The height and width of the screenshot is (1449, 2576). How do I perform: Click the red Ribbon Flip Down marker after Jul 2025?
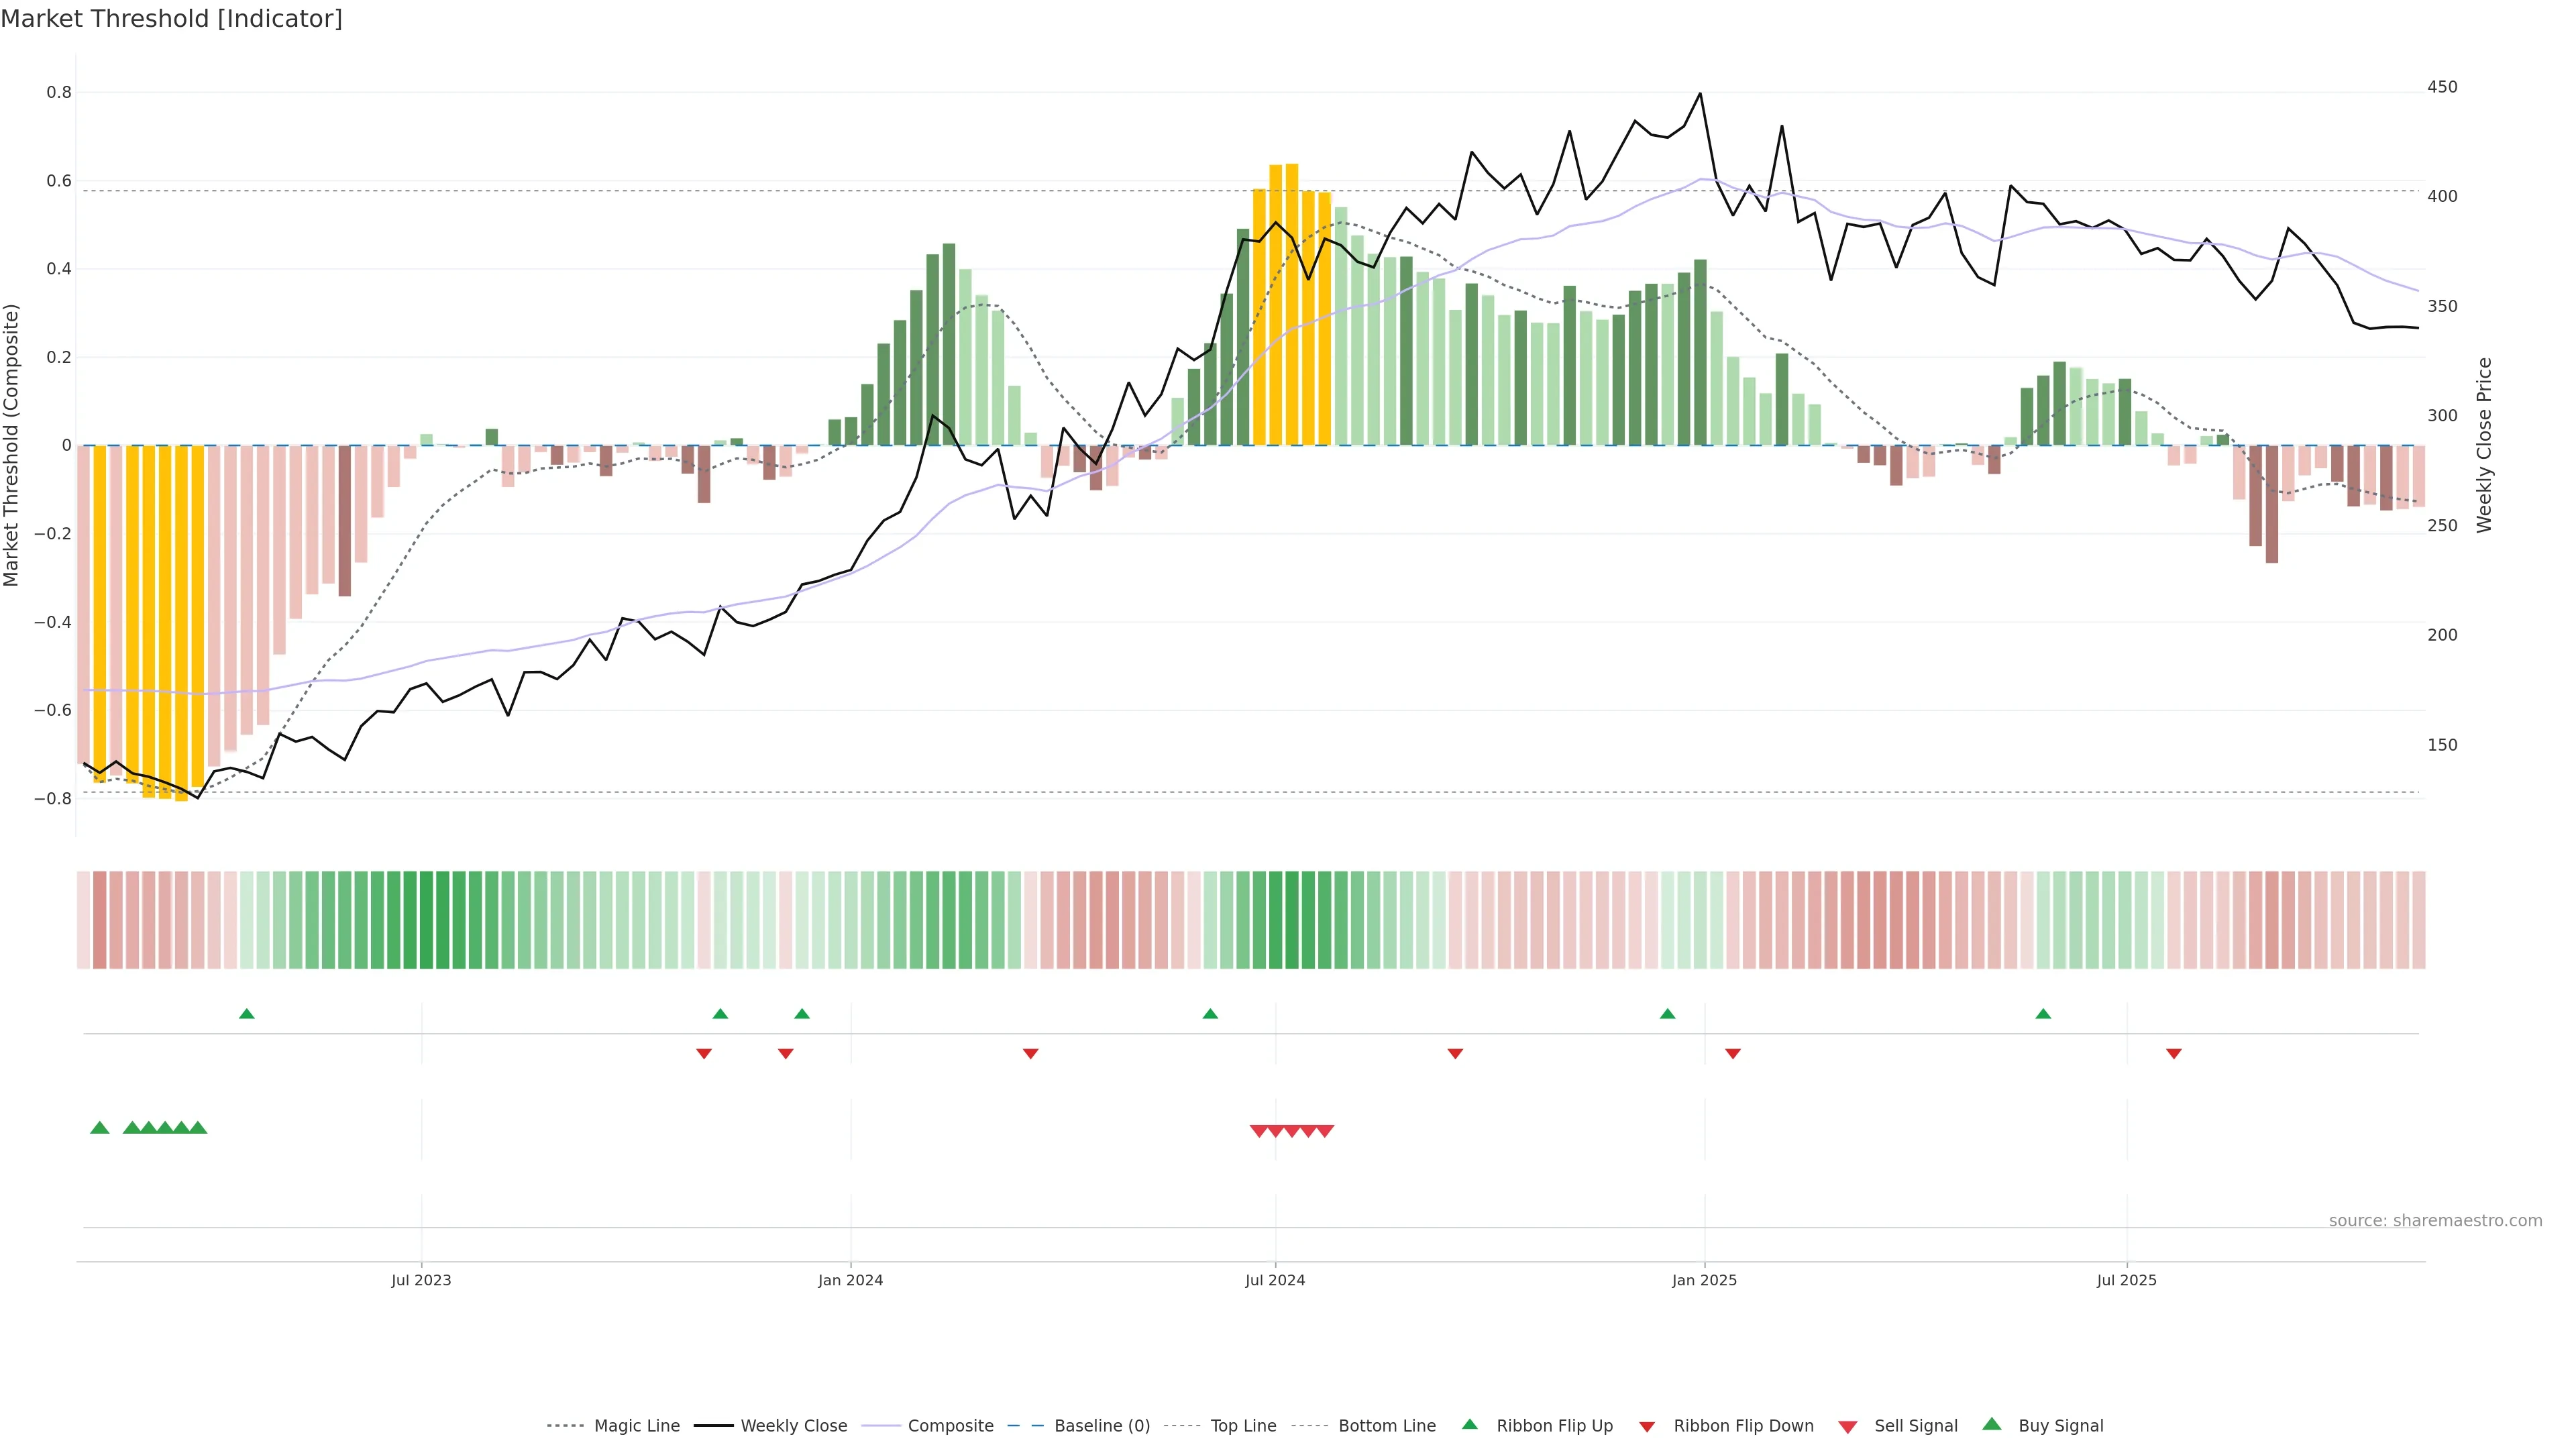pyautogui.click(x=2174, y=1054)
